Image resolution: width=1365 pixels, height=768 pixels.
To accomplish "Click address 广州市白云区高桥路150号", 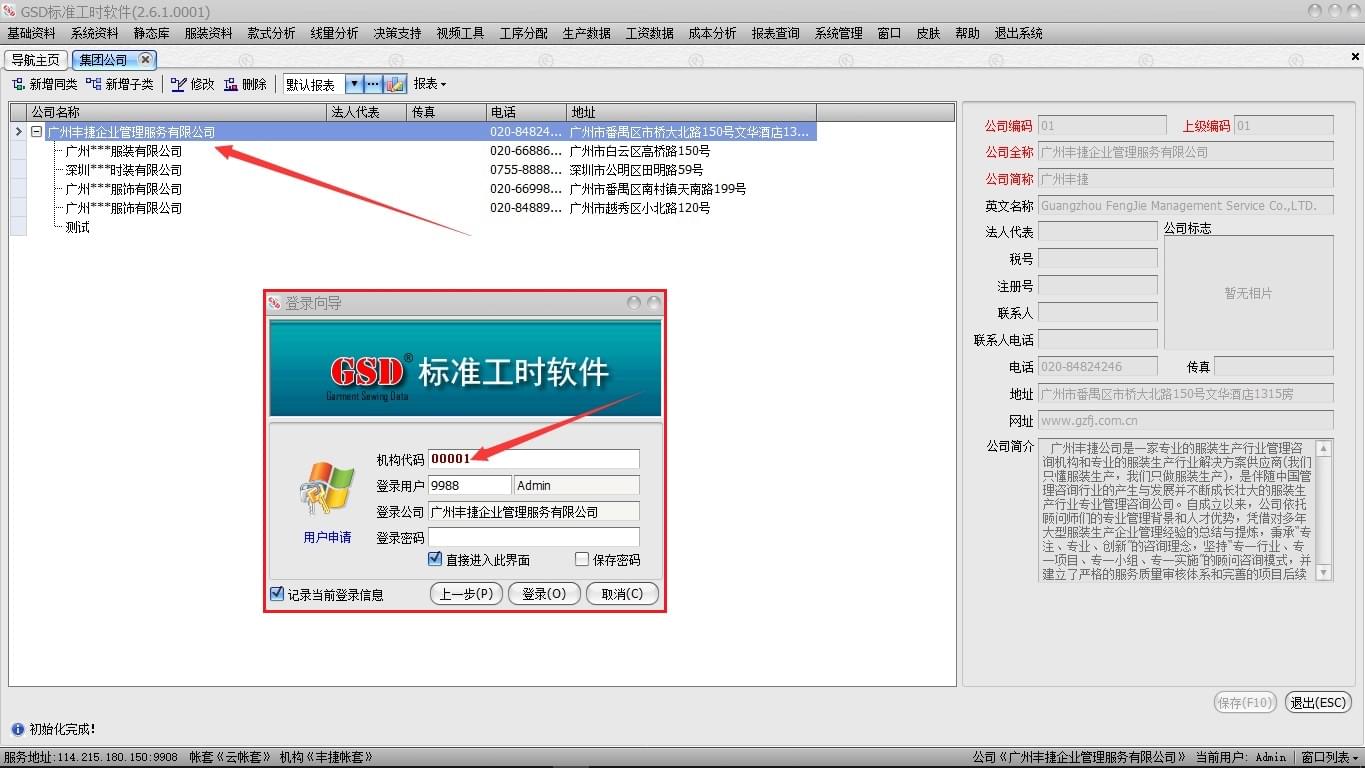I will click(x=640, y=151).
